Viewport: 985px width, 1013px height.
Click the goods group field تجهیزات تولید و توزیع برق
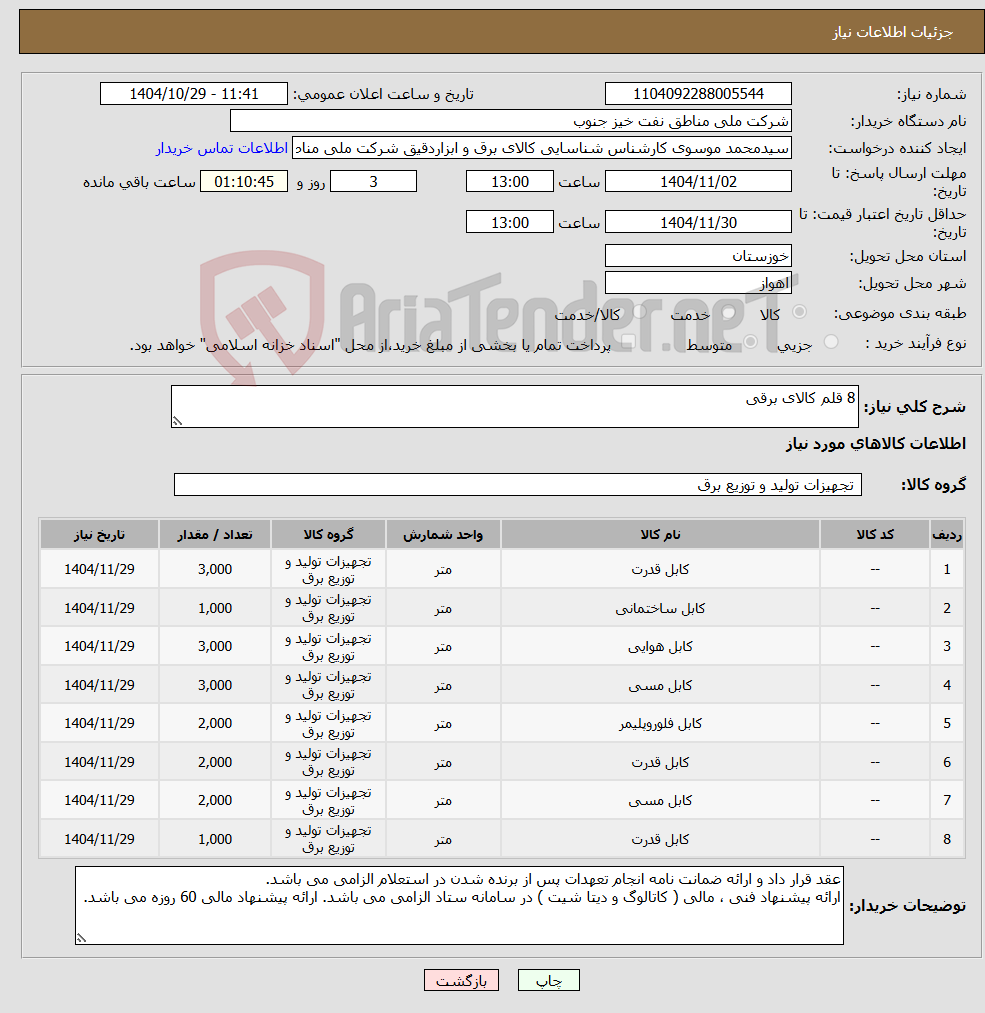pyautogui.click(x=517, y=485)
